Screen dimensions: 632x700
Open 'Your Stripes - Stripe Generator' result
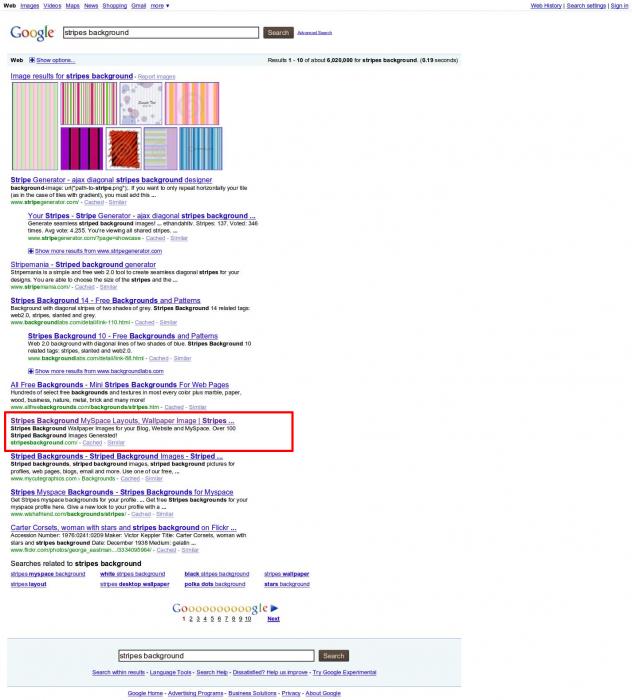pyautogui.click(x=141, y=216)
